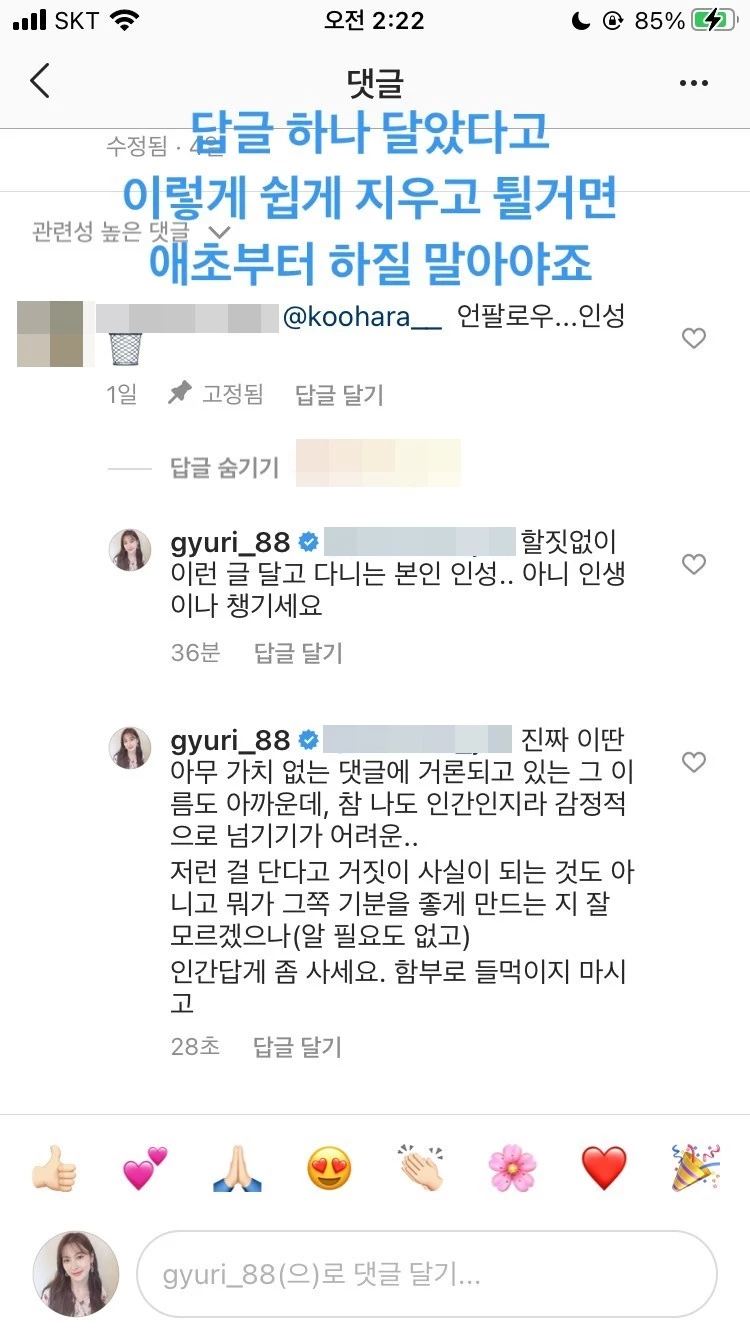Tap 답글 달기 under the 36분 reply
Image resolution: width=750 pixels, height=1334 pixels.
tap(298, 653)
